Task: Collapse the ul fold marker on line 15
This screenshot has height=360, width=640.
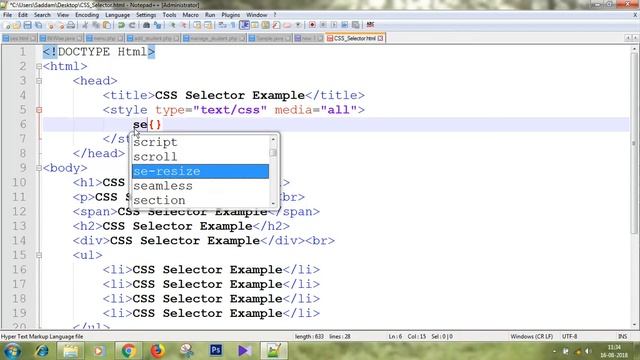Action: pyautogui.click(x=39, y=255)
